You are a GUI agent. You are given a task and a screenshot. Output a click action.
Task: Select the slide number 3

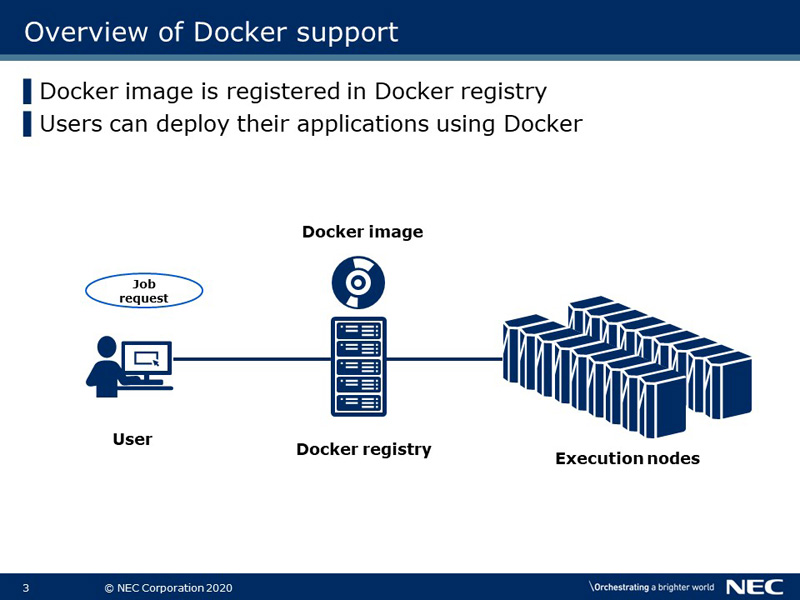click(26, 588)
